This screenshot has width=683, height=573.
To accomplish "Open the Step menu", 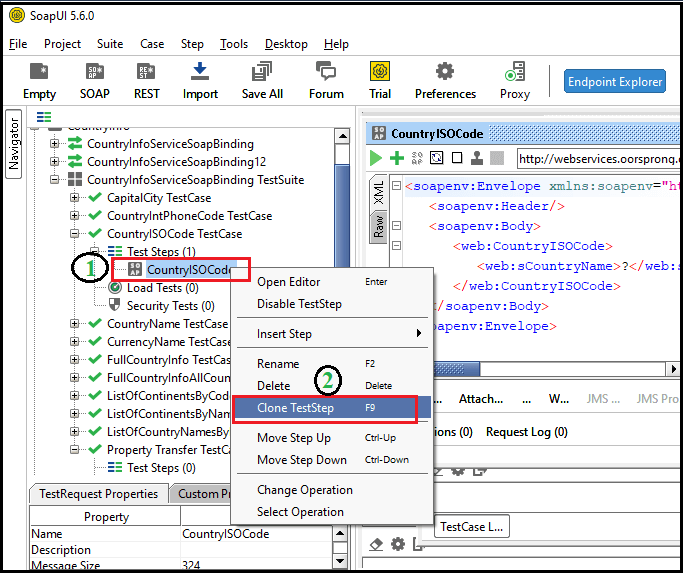I will click(x=192, y=44).
